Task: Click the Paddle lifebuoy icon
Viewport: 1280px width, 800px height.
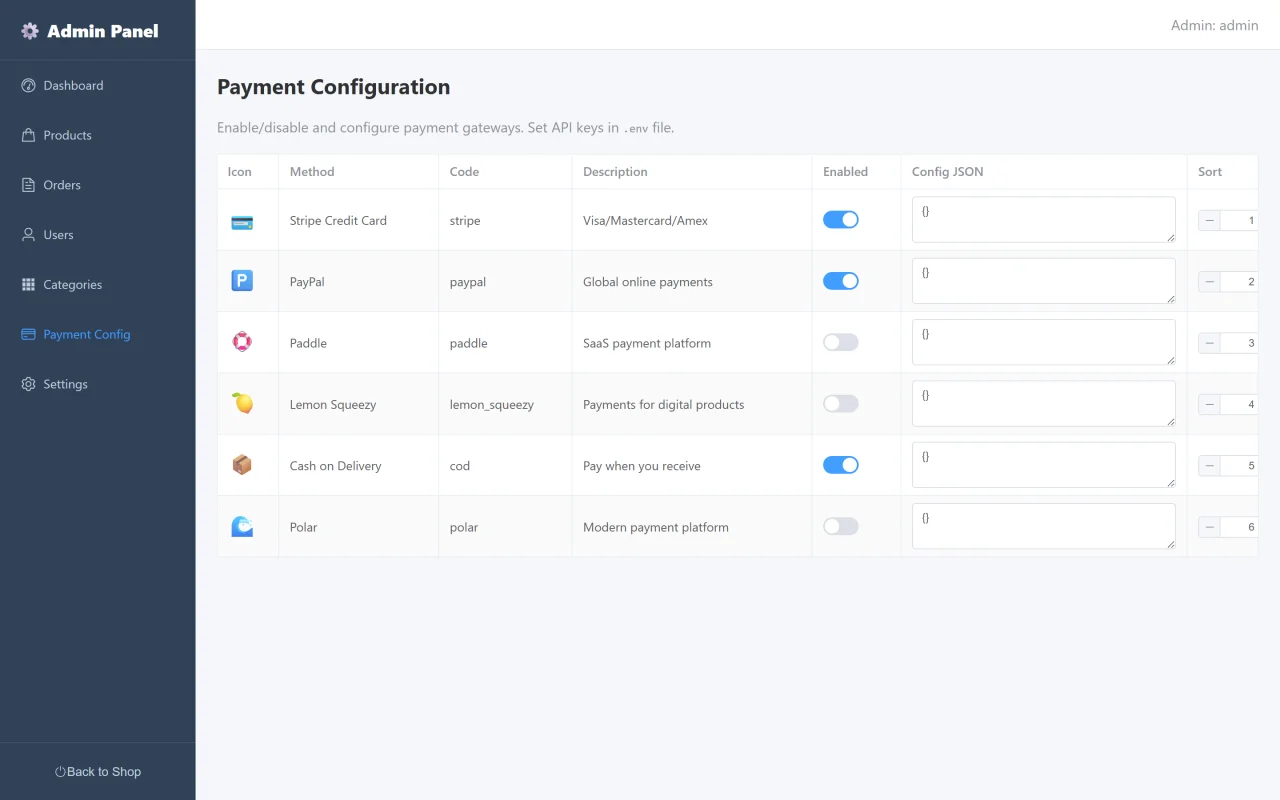Action: (242, 343)
